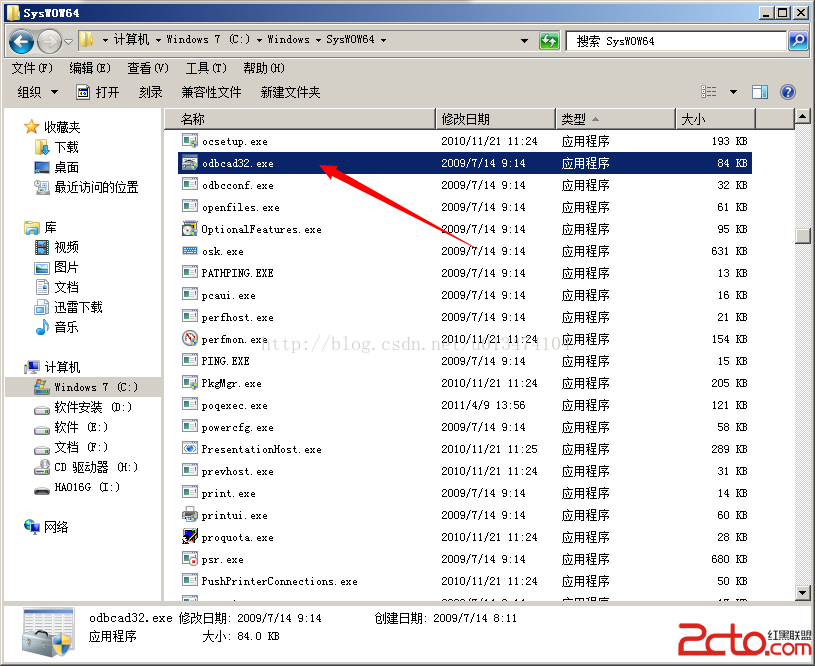Open 最近访问的位置 in favorites
Viewport: 815px width, 666px height.
click(86, 187)
